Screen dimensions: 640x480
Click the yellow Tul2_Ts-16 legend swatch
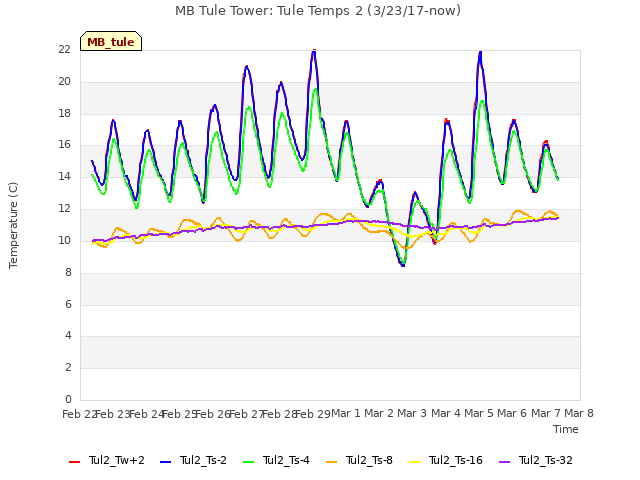point(414,462)
